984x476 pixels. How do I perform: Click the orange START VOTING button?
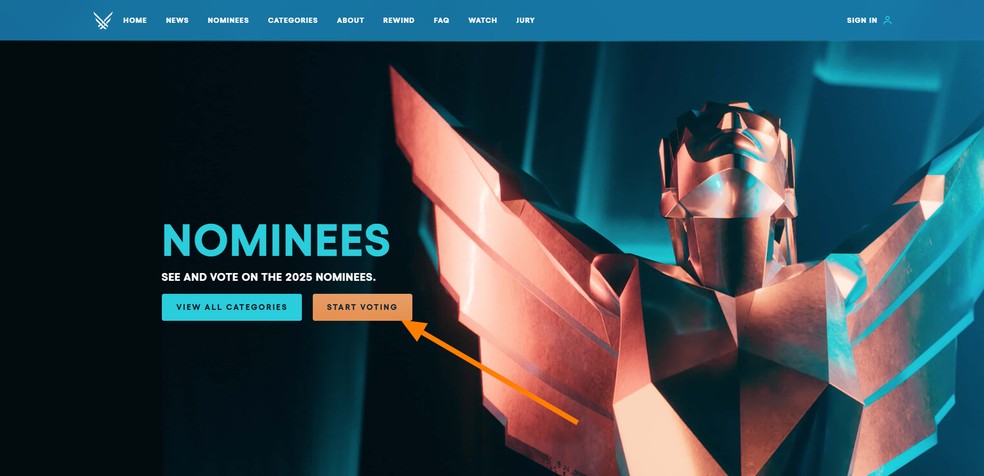[x=363, y=307]
